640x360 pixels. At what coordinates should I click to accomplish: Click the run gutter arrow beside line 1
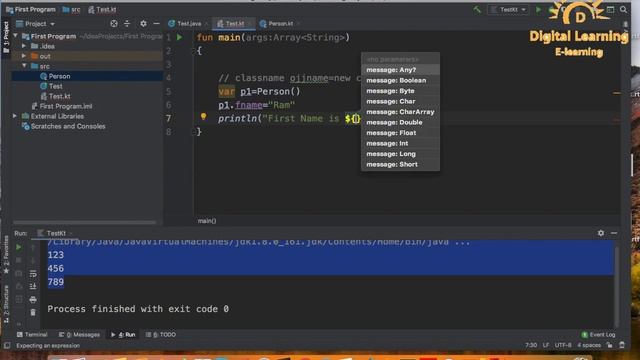pyautogui.click(x=180, y=37)
